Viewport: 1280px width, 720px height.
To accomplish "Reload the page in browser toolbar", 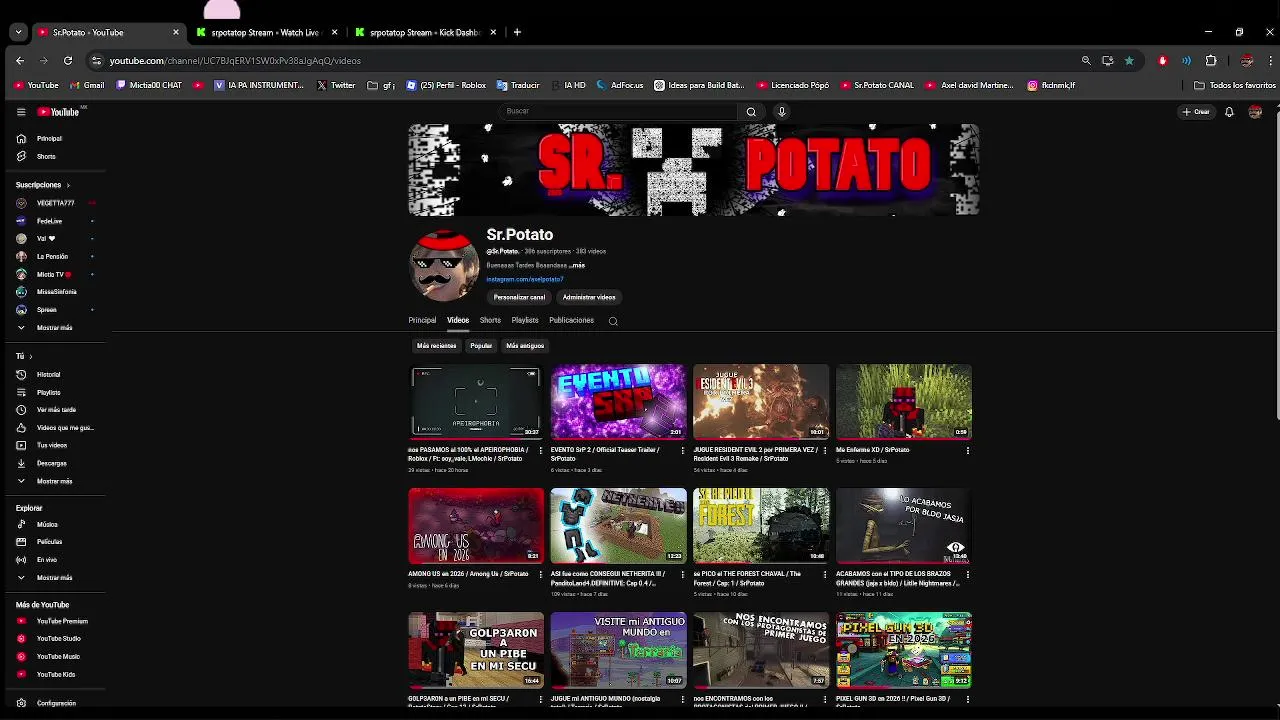I will point(68,60).
